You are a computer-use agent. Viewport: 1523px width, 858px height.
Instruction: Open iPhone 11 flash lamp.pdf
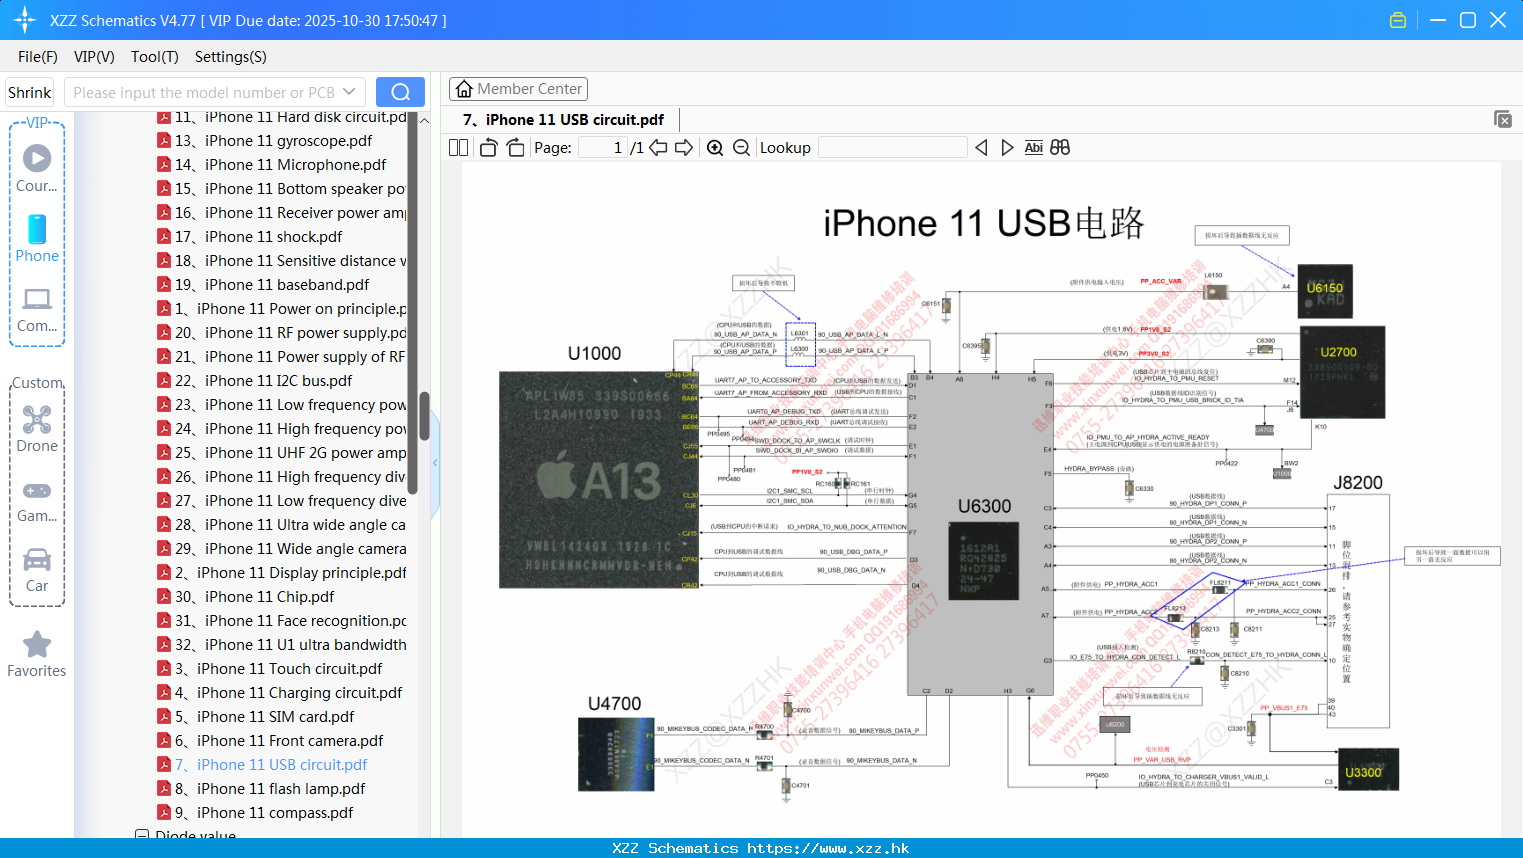pyautogui.click(x=261, y=789)
